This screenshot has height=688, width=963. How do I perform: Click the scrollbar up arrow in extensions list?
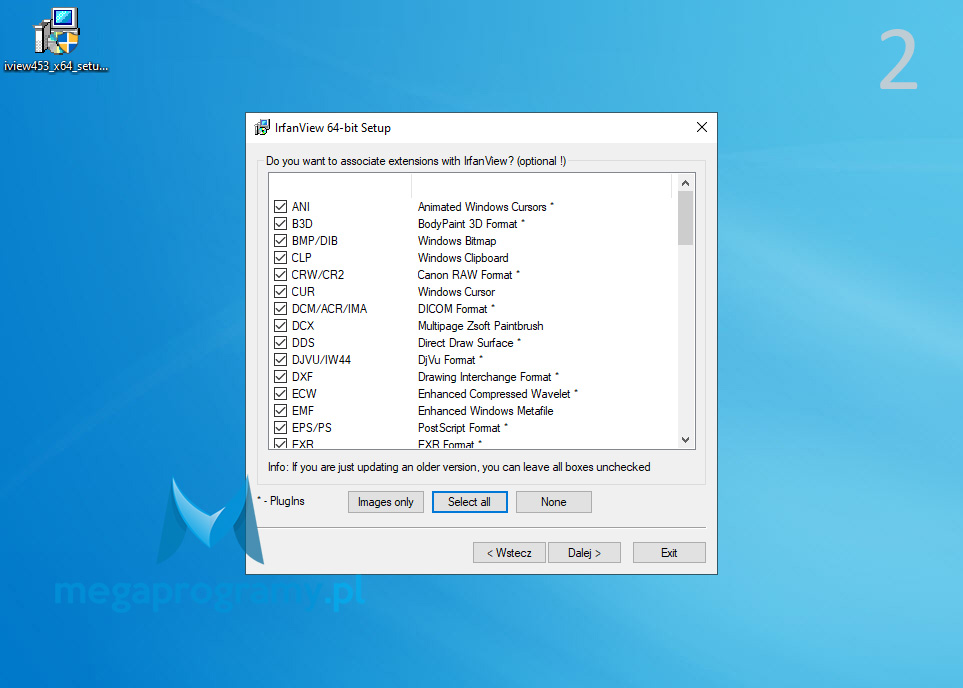coord(686,183)
